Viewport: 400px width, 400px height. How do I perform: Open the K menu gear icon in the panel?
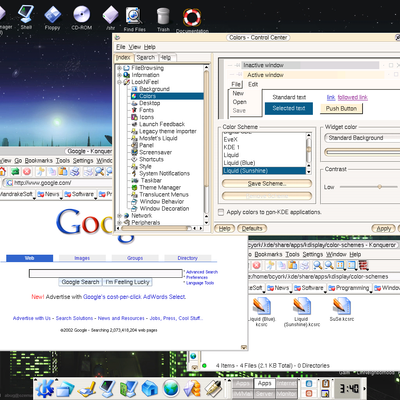(45, 388)
